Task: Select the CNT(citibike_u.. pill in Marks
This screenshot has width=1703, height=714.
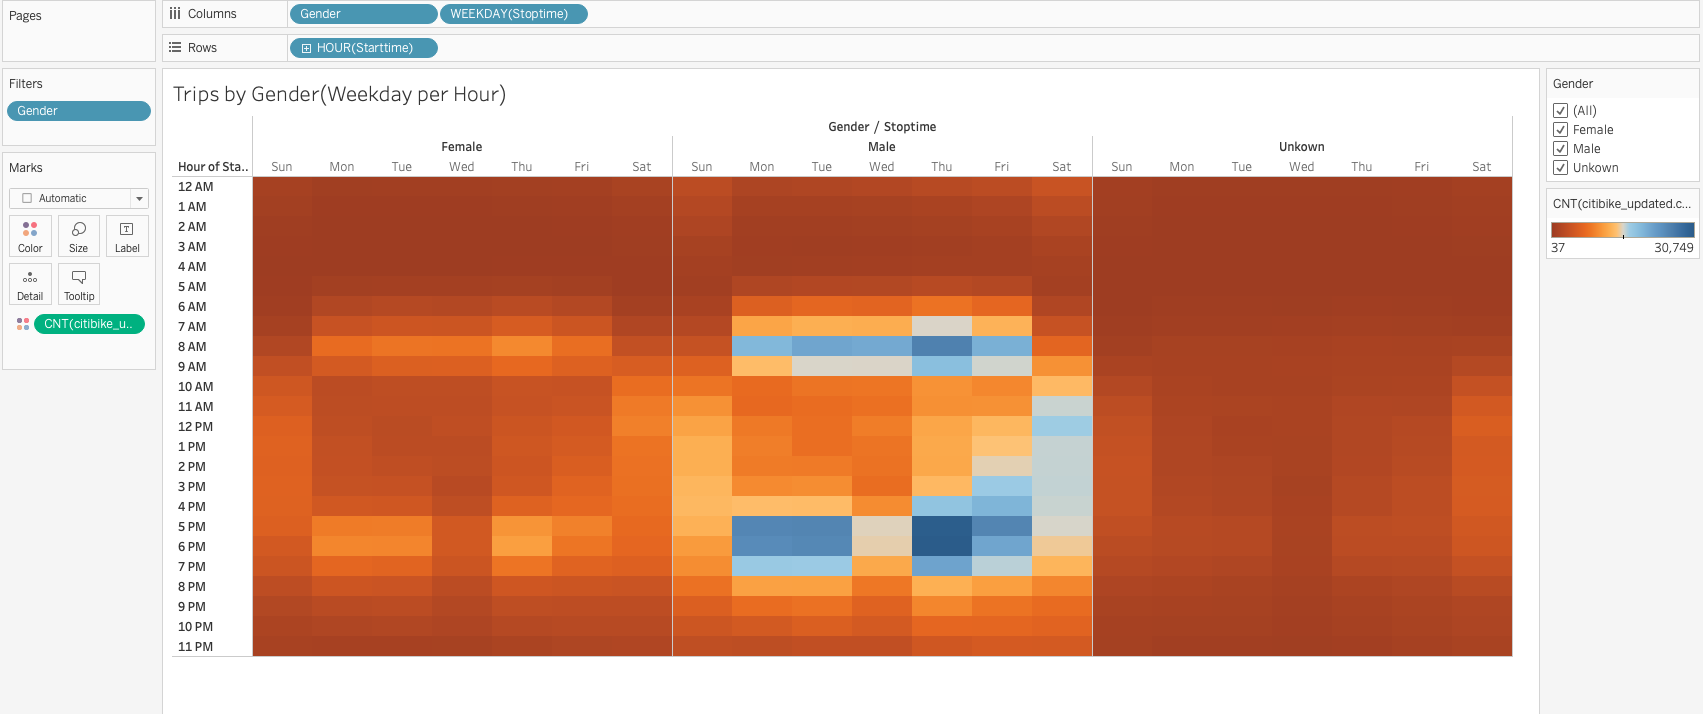Action: pyautogui.click(x=89, y=324)
